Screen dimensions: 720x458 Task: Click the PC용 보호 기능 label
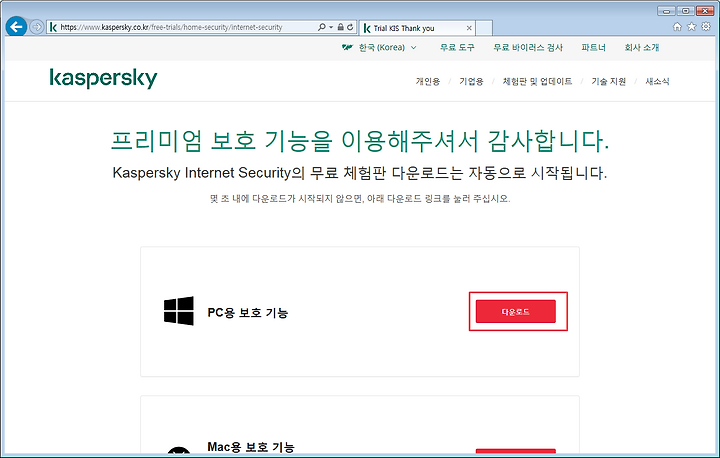[x=248, y=313]
